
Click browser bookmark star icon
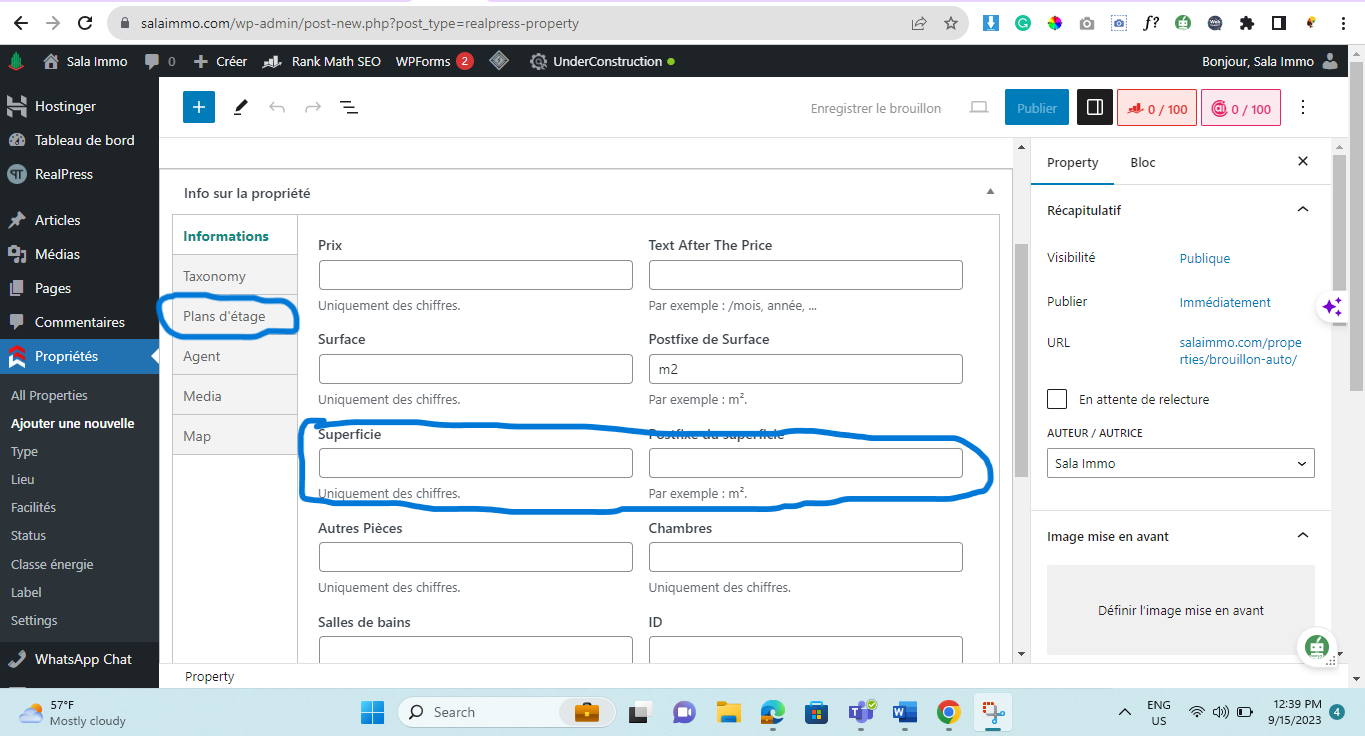point(950,23)
